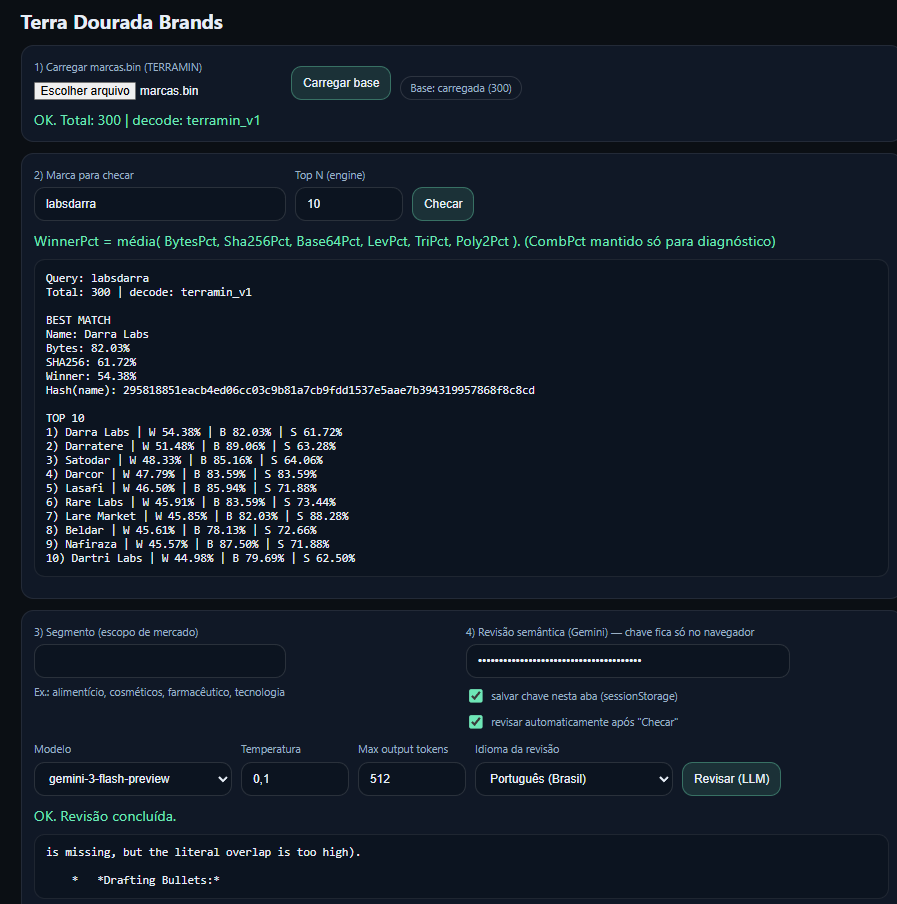Focus the Segmento (escopo de mercado) input field

(160, 661)
